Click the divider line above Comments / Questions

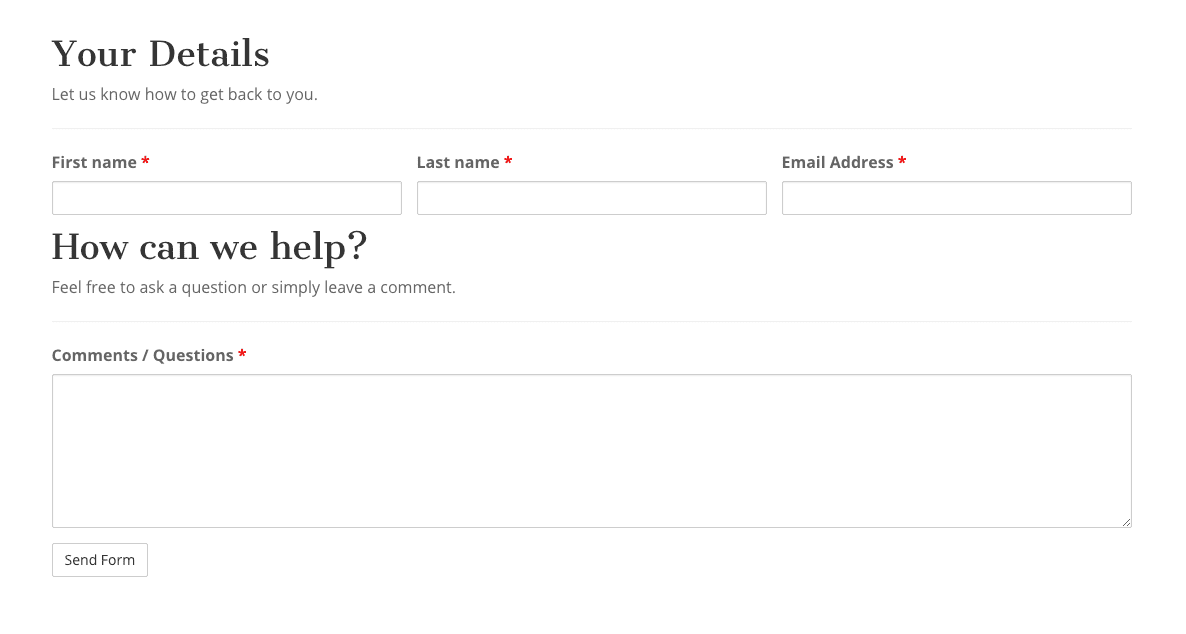(x=591, y=322)
